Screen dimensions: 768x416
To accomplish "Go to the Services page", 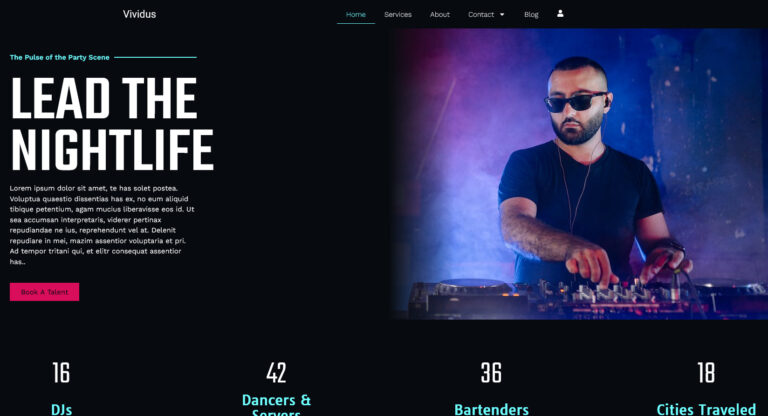I will (398, 15).
